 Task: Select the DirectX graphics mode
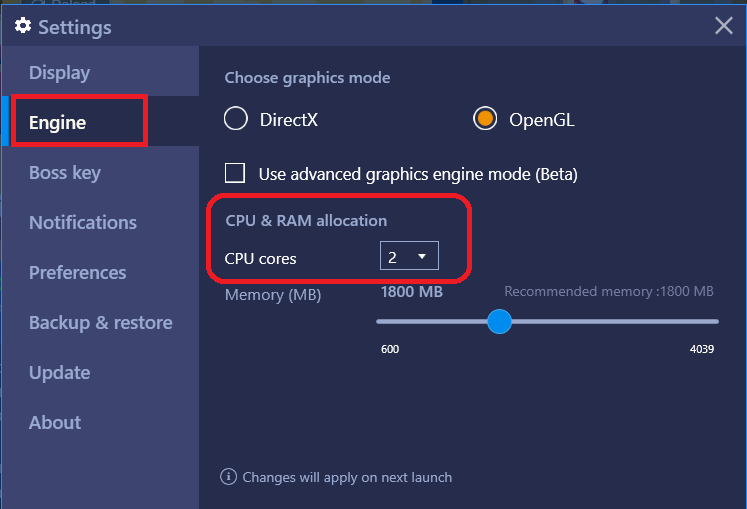click(236, 118)
